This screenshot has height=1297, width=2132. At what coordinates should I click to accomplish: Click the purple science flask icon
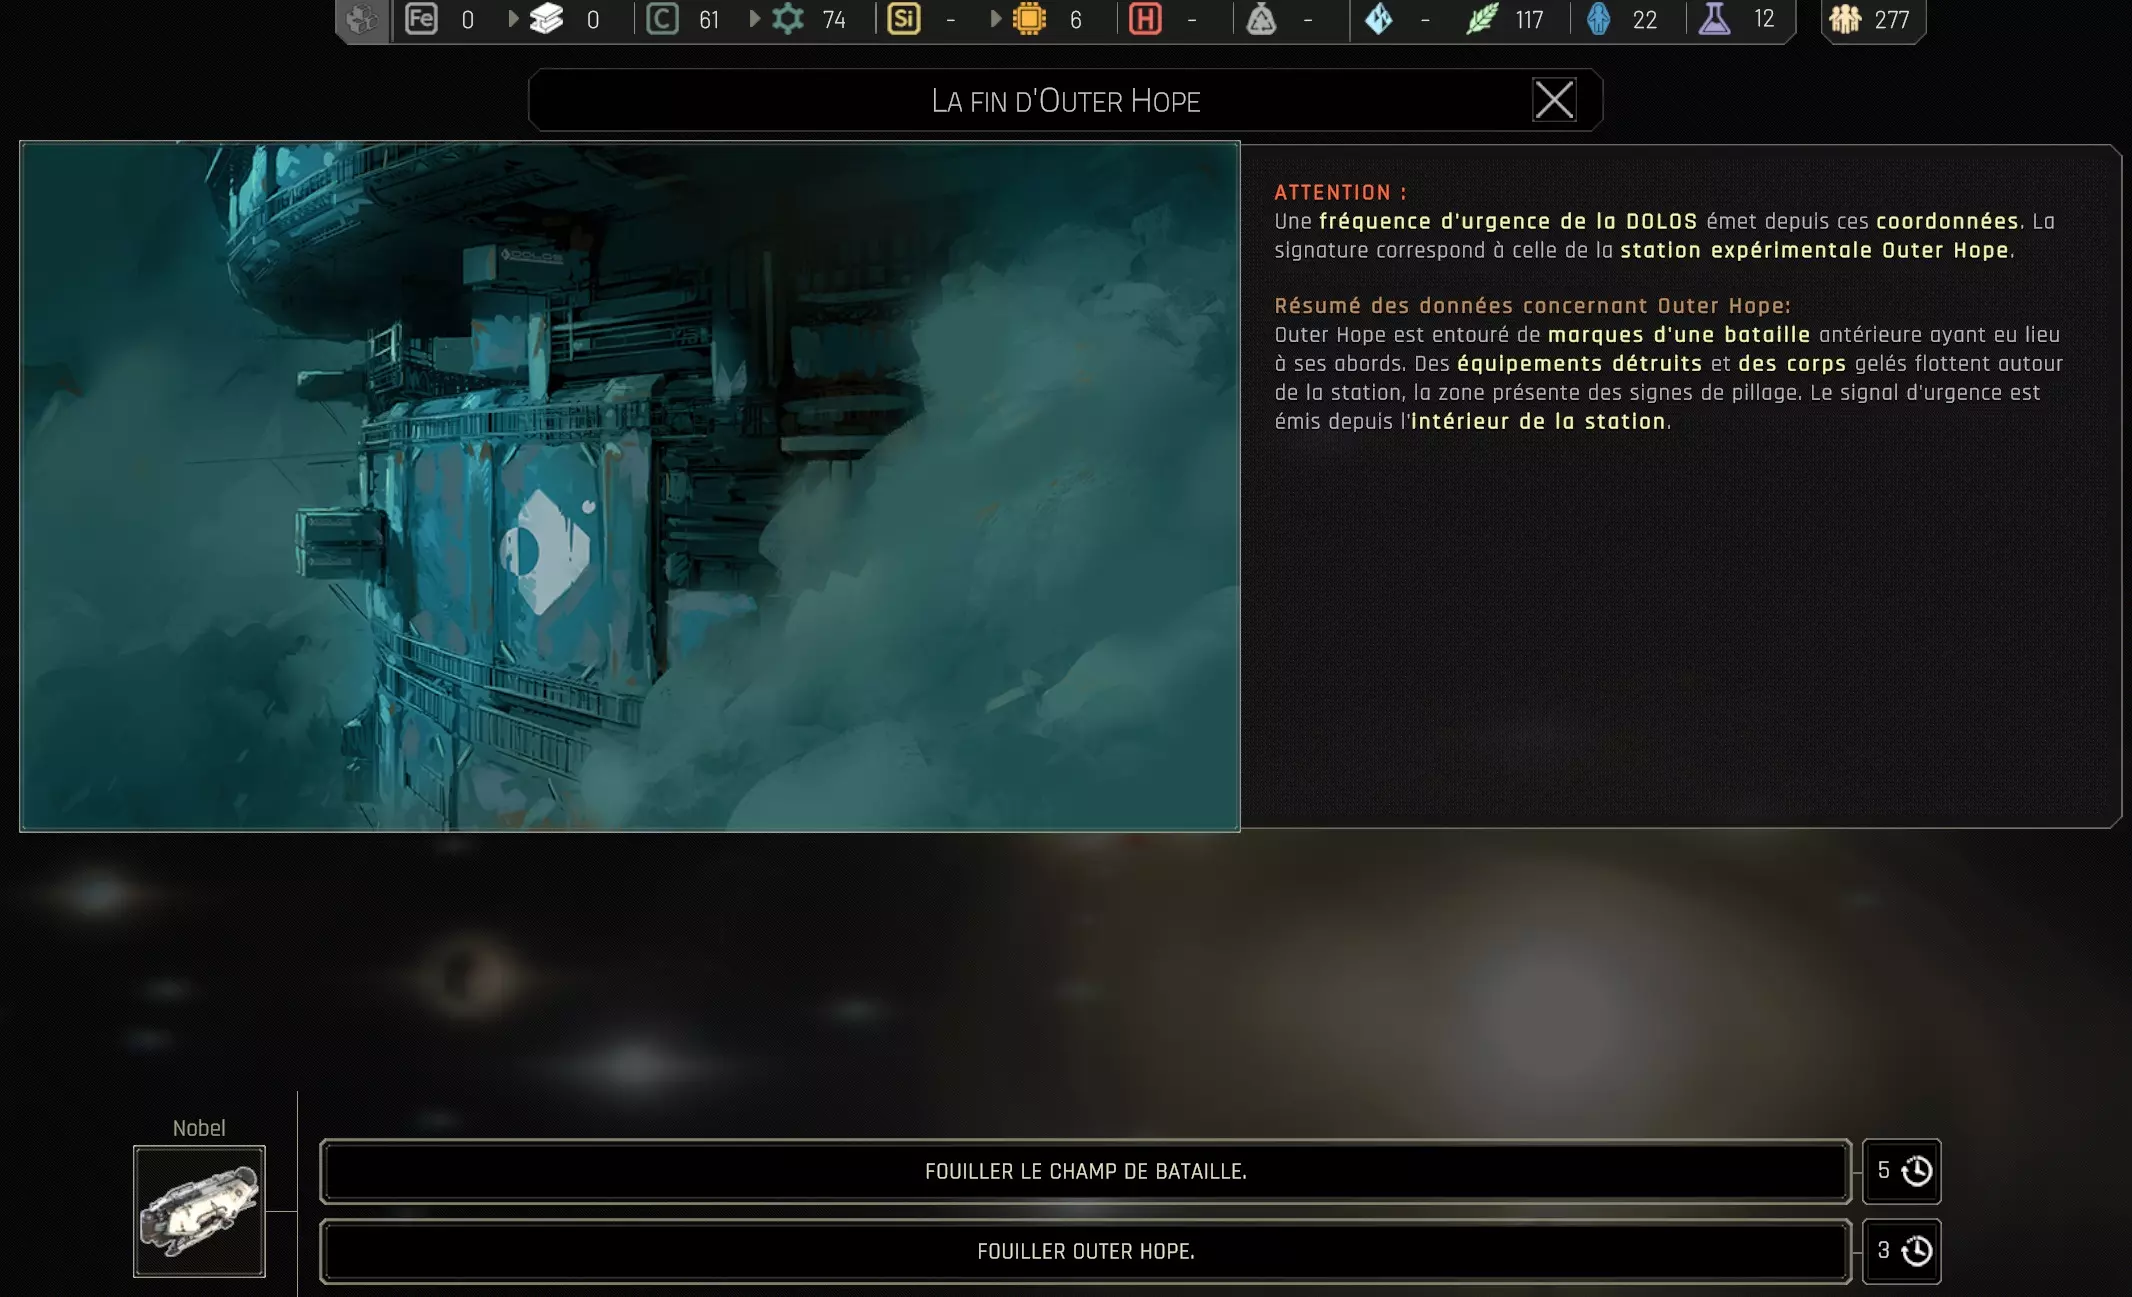coord(1714,19)
